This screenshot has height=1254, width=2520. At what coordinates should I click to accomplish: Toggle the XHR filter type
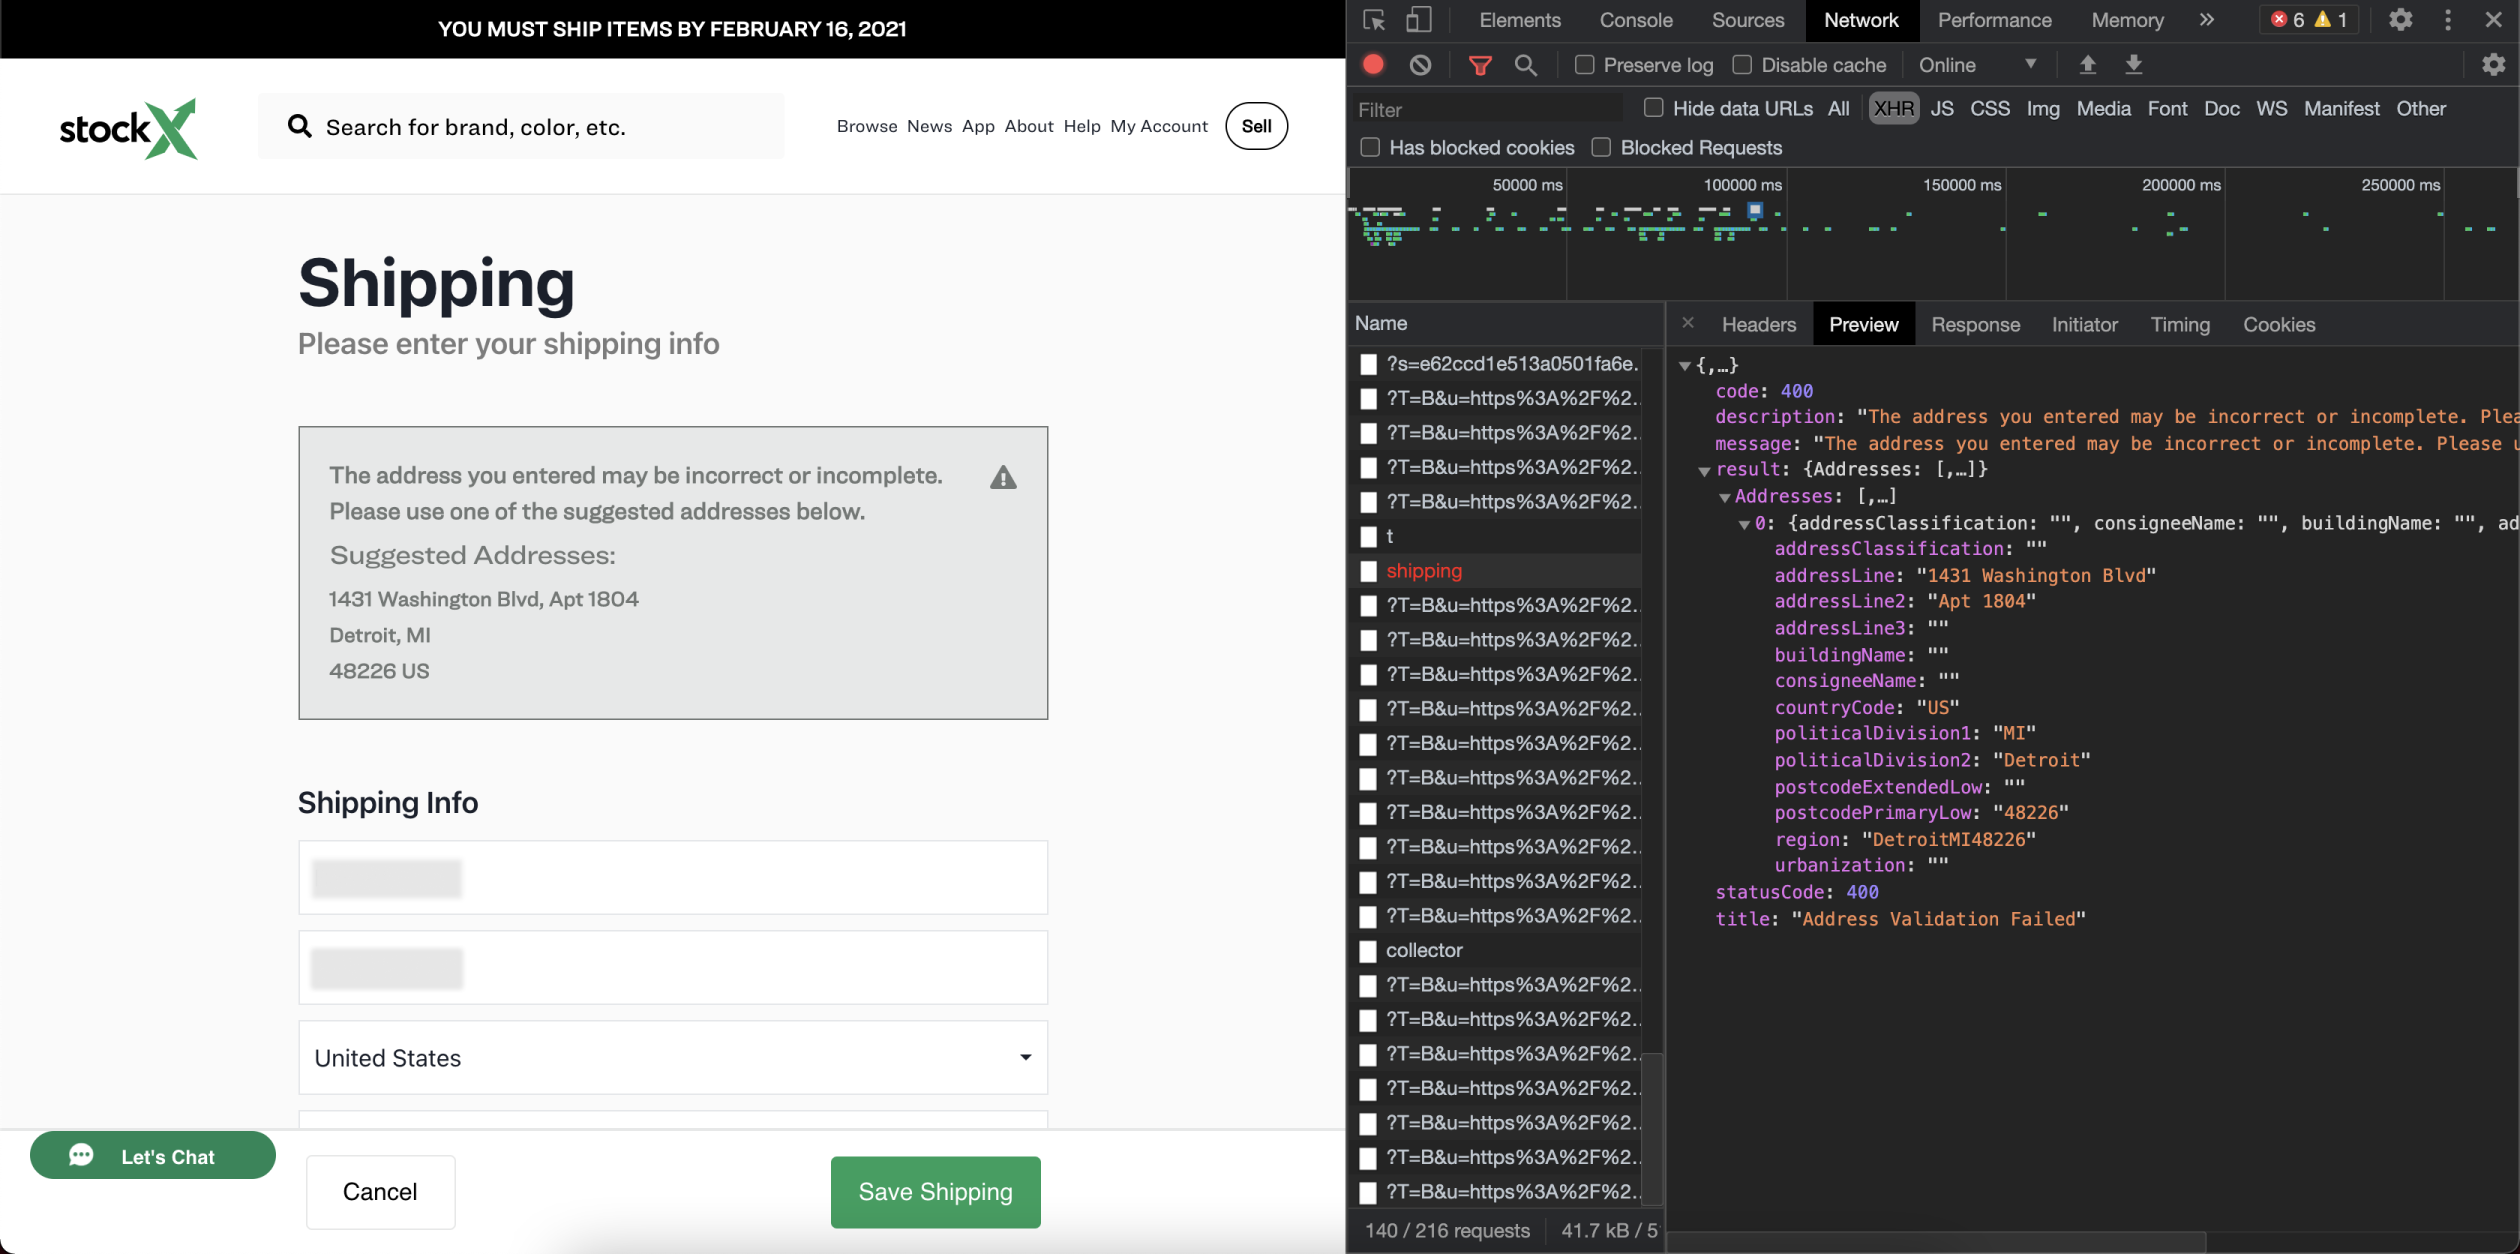[x=1893, y=108]
